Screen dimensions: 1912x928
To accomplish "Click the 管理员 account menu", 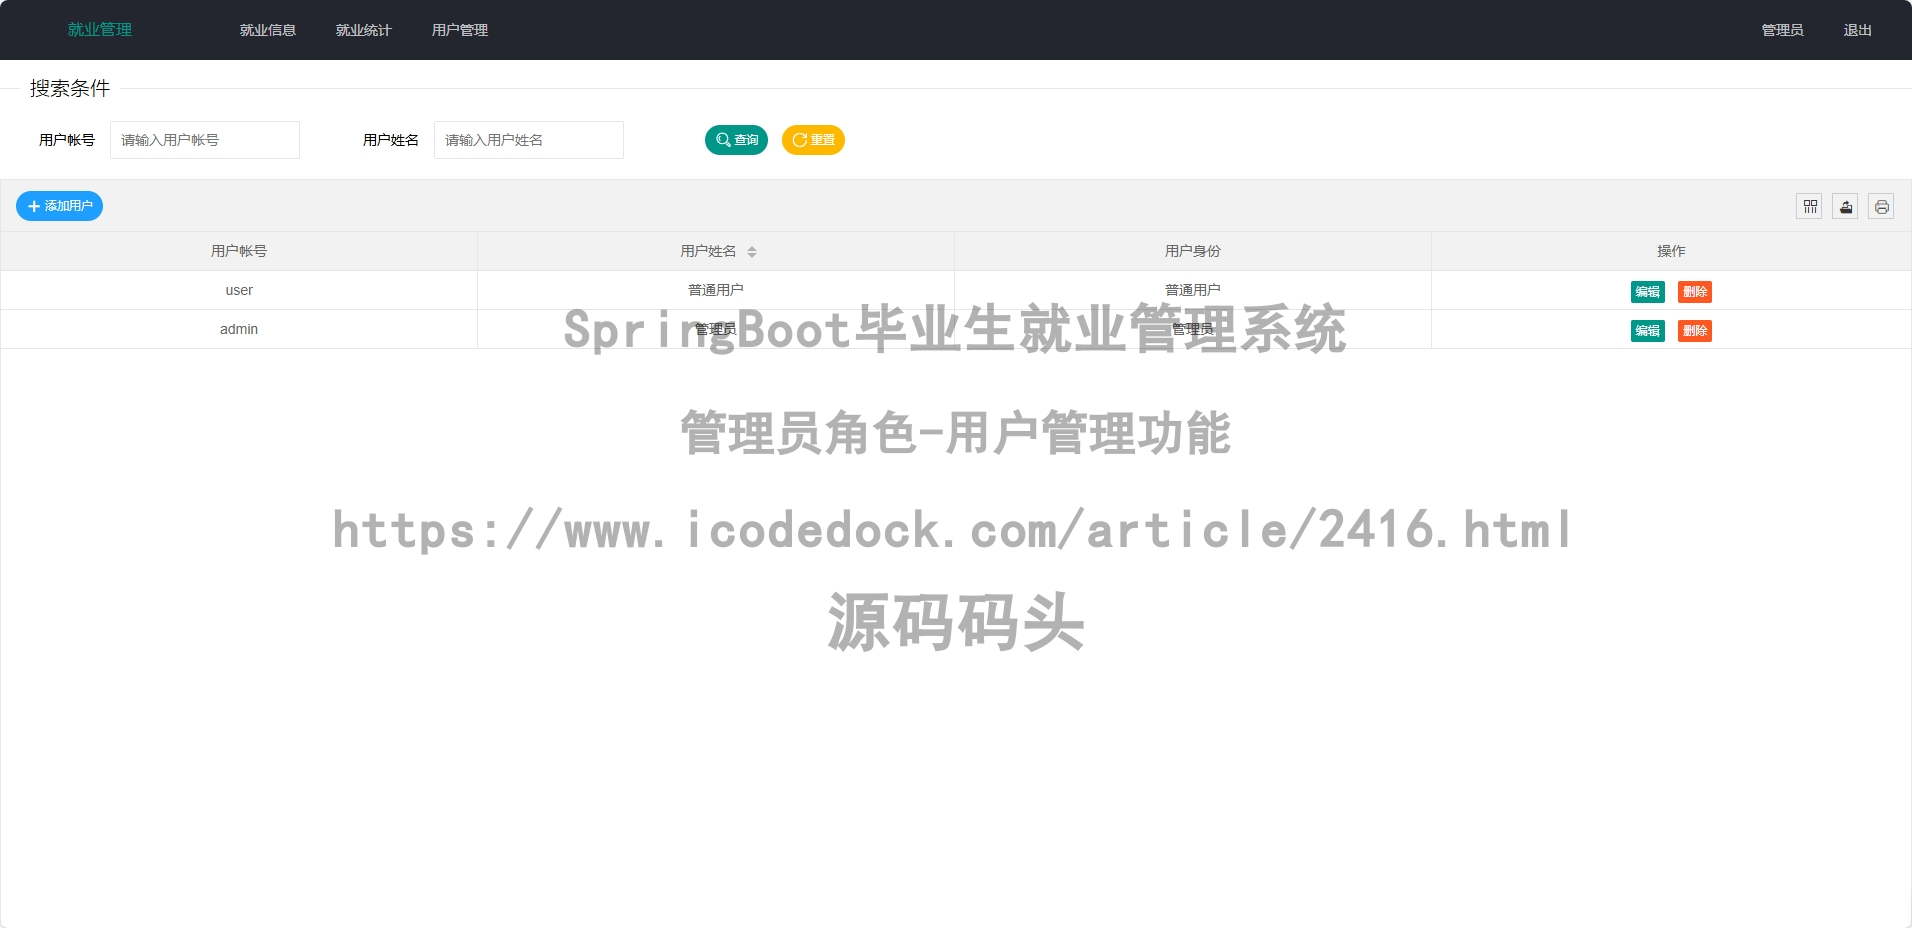I will (1782, 30).
